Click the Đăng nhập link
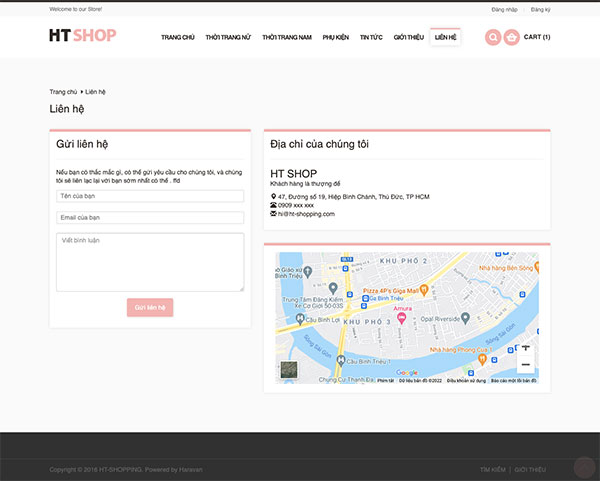Viewport: 600px width, 481px height. [504, 10]
